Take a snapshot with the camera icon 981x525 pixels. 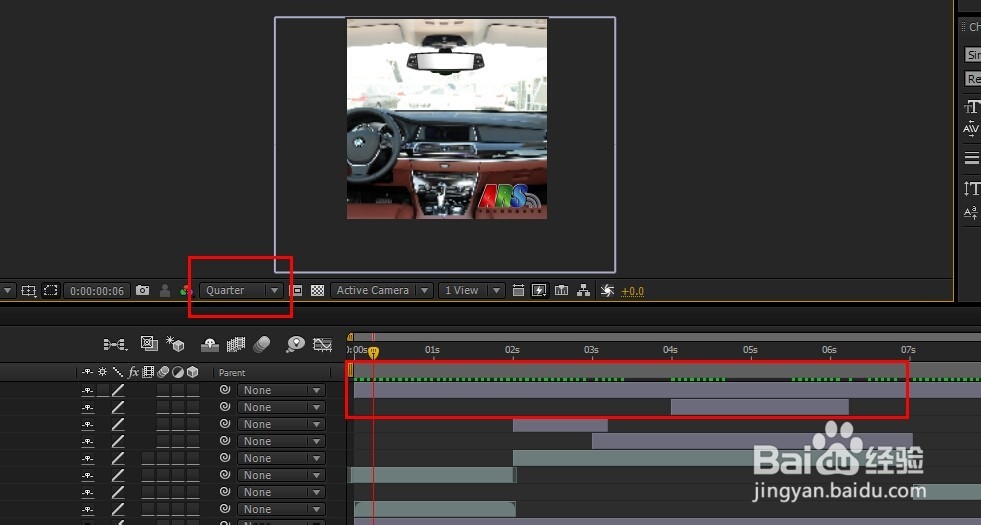coord(143,290)
